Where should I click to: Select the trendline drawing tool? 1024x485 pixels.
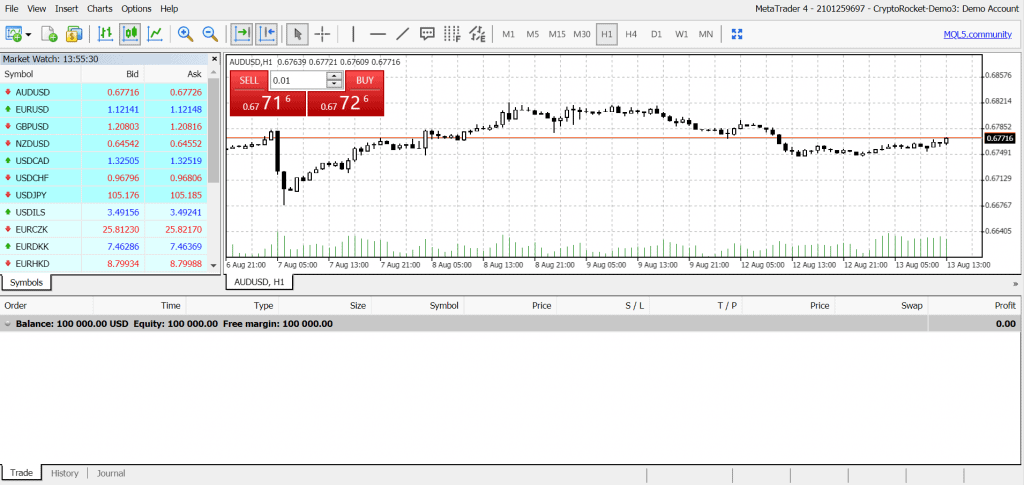403,33
